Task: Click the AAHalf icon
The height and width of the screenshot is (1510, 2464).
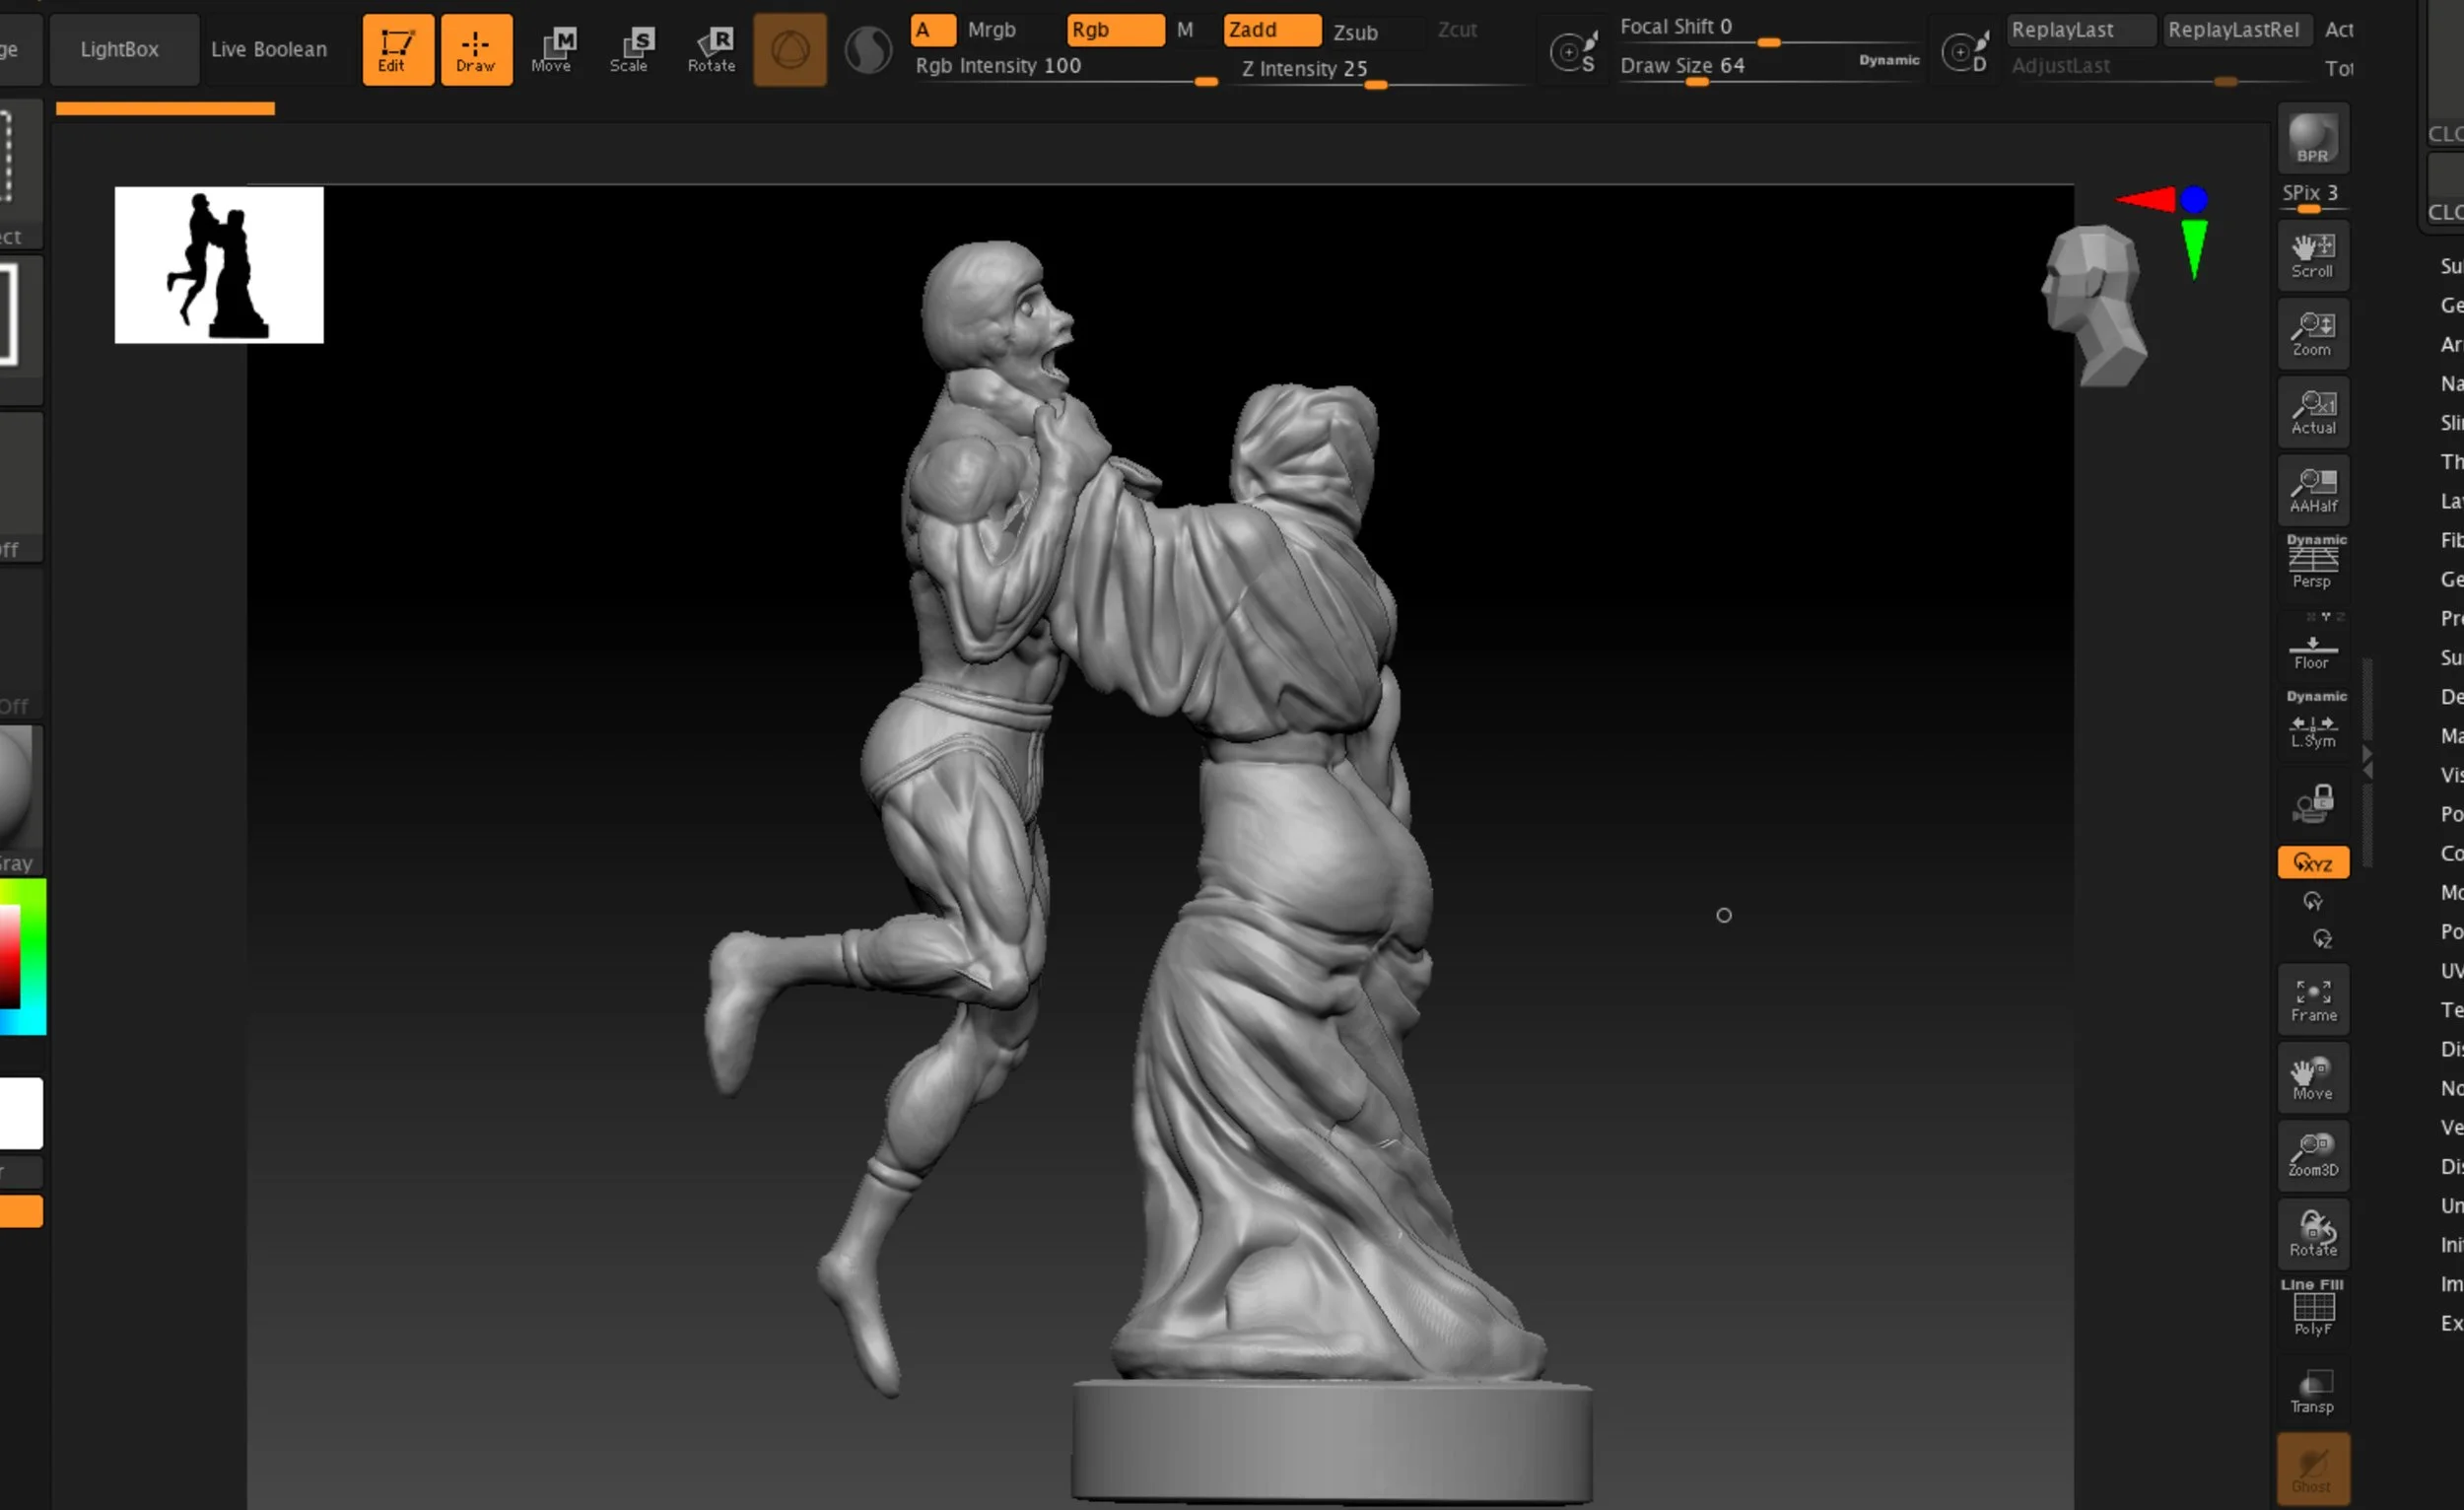Action: (x=2312, y=490)
